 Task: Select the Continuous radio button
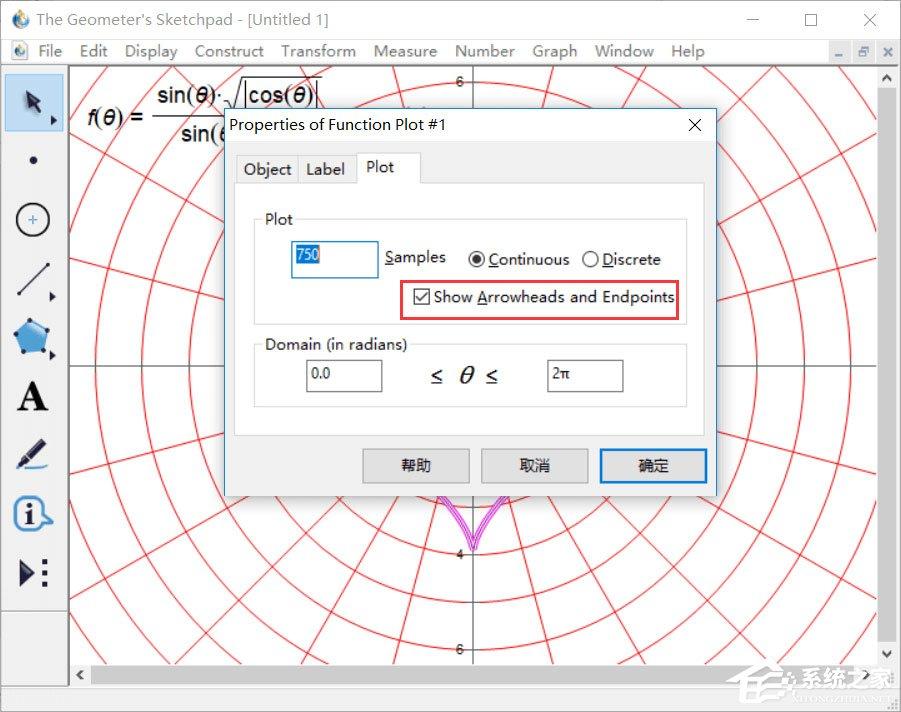pos(477,260)
